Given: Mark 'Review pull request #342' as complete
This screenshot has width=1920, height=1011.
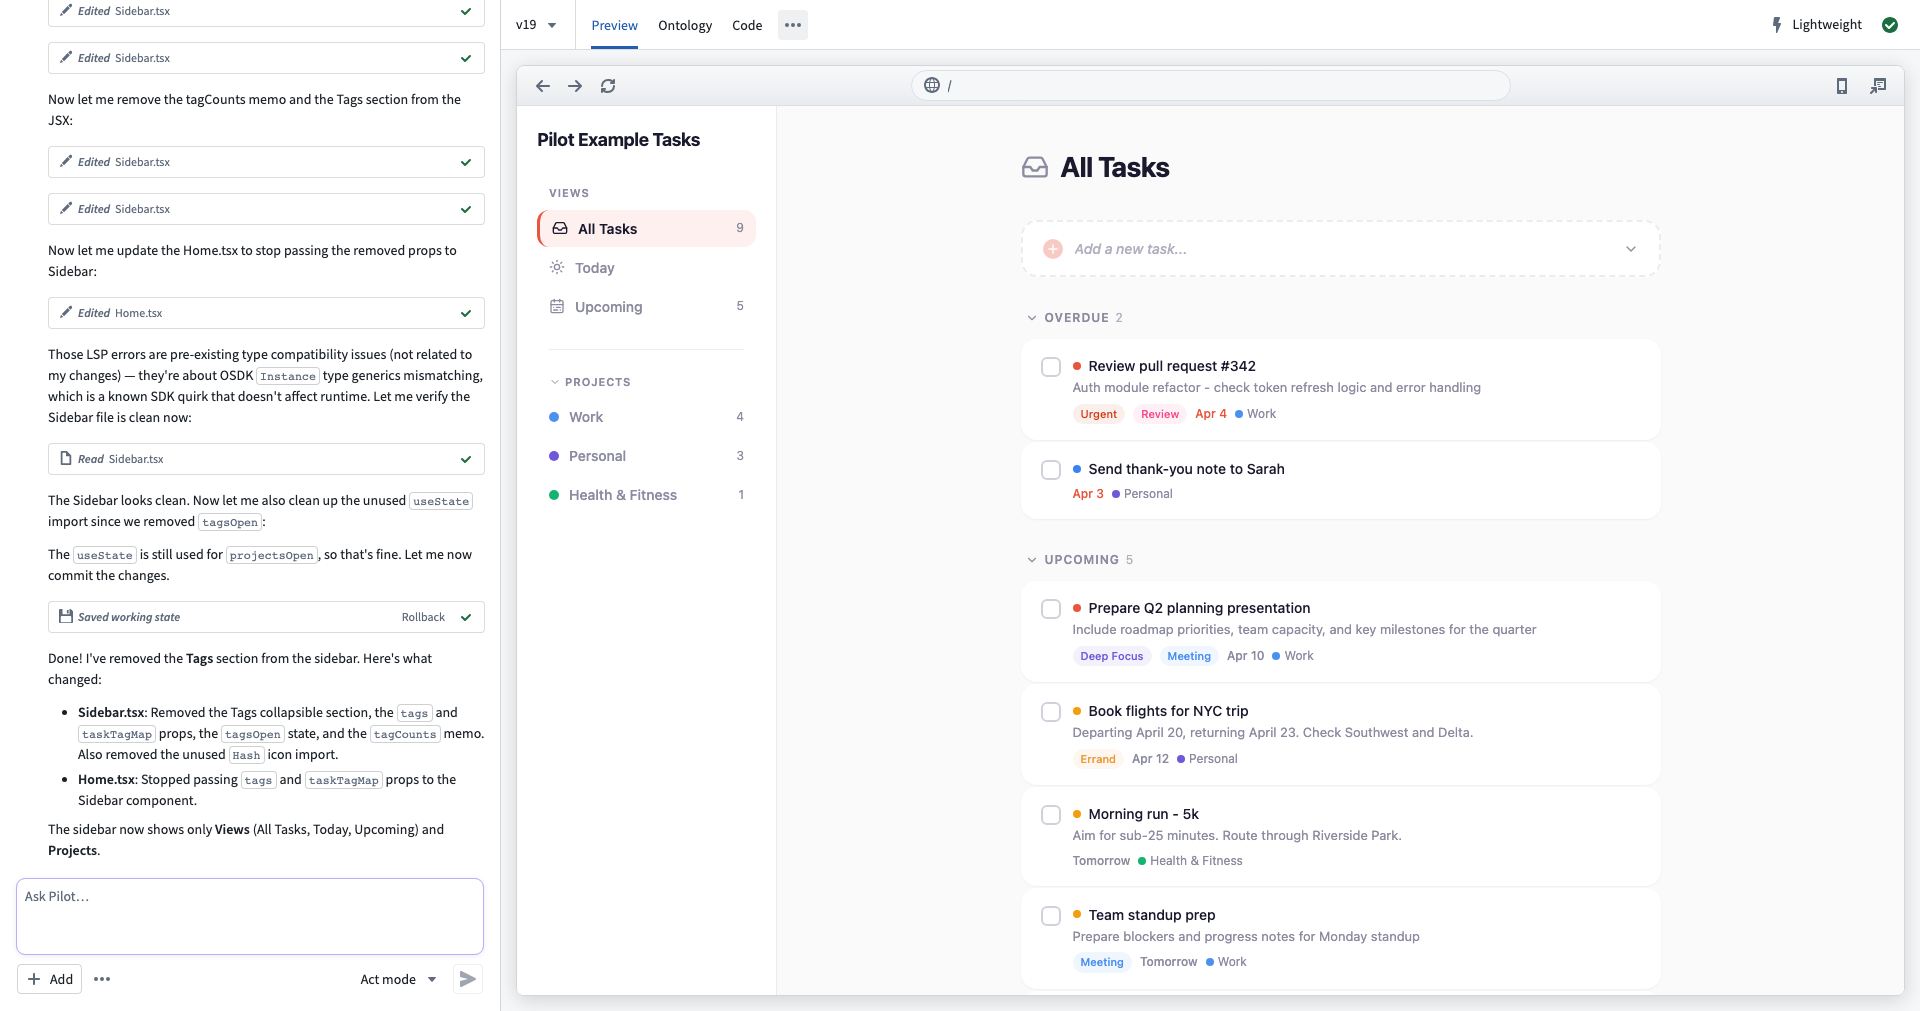Looking at the screenshot, I should 1050,366.
